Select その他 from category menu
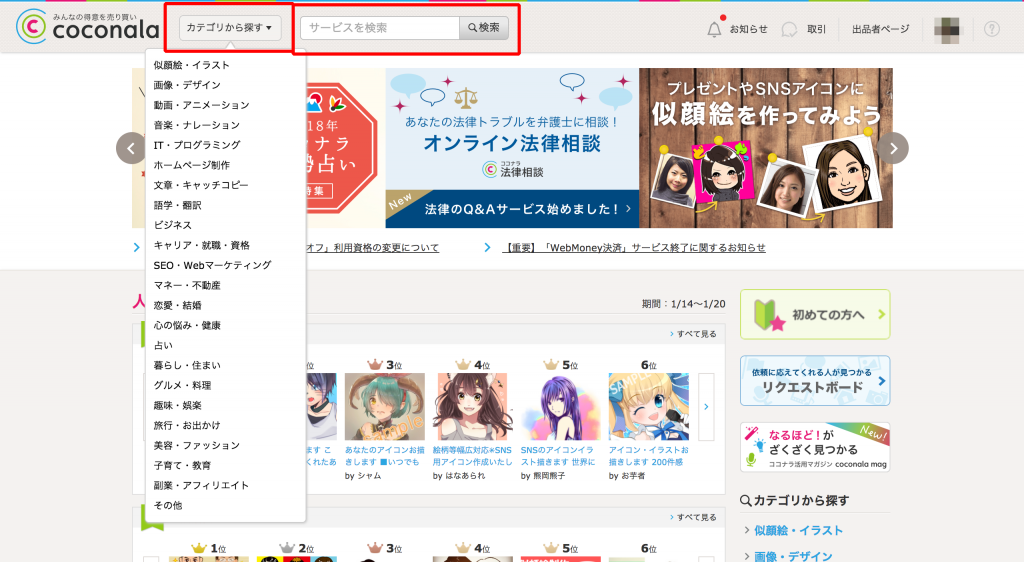 (x=168, y=506)
